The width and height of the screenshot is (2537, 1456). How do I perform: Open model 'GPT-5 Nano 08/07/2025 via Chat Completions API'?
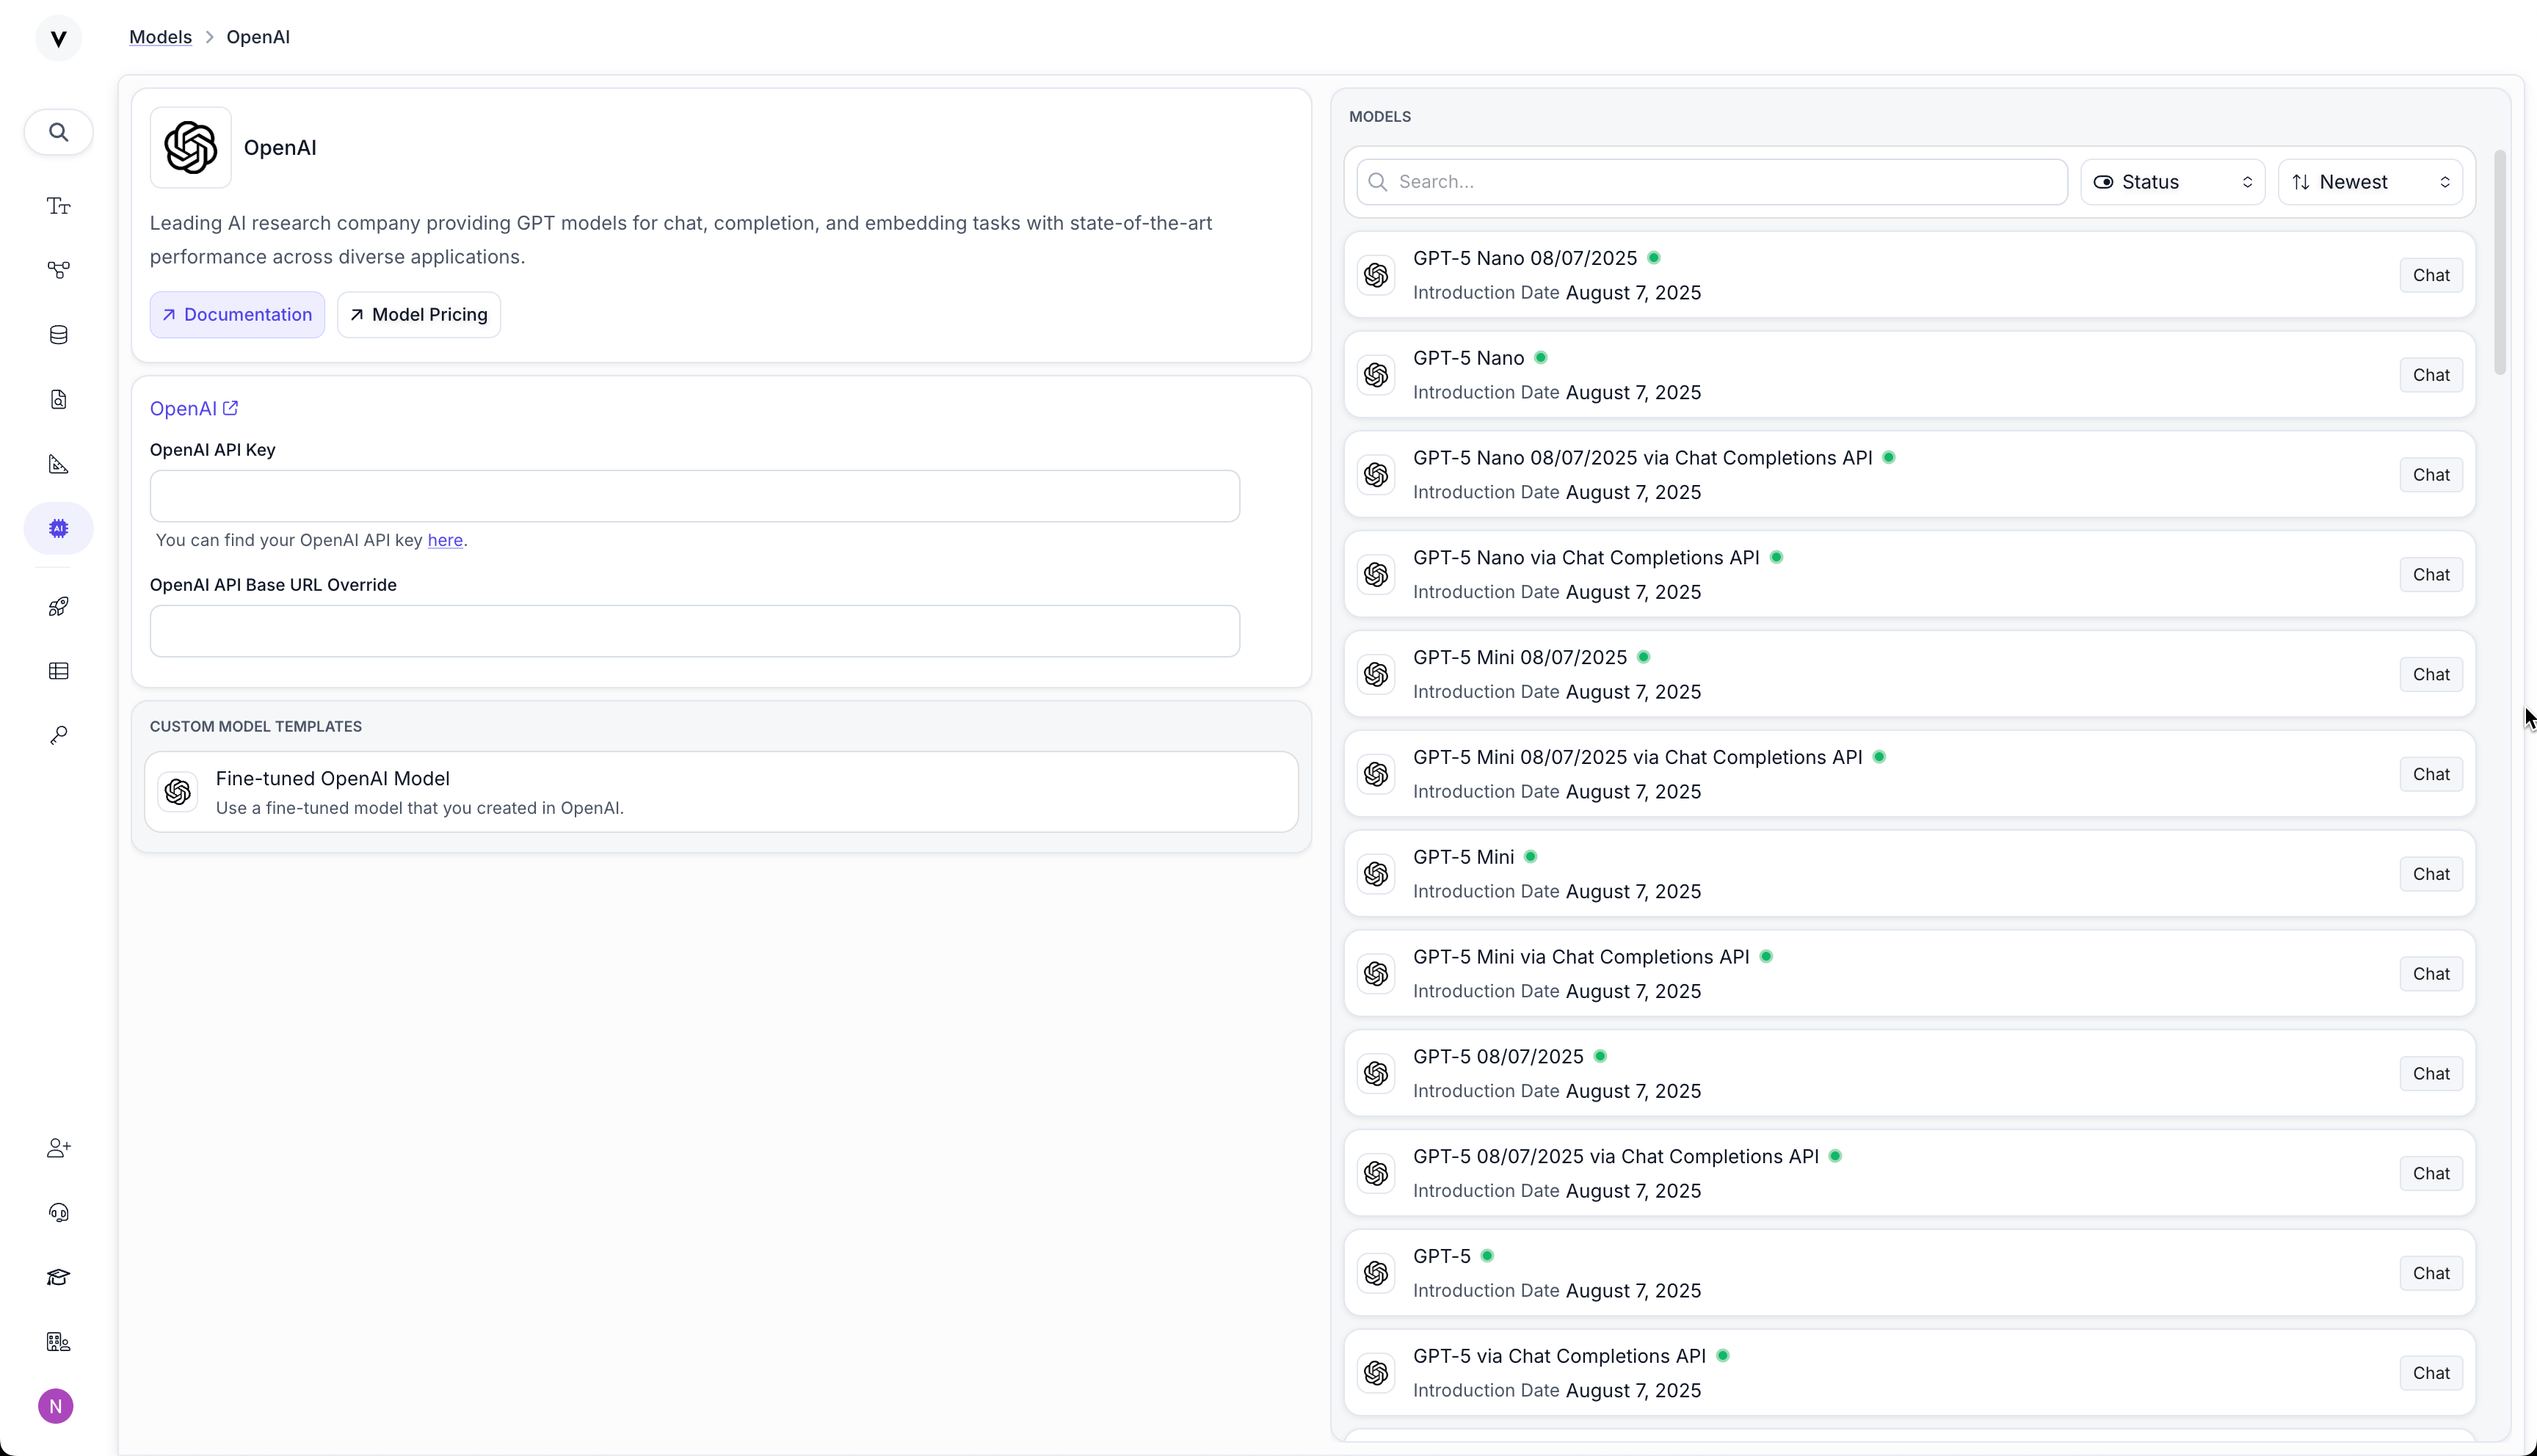tap(1909, 475)
